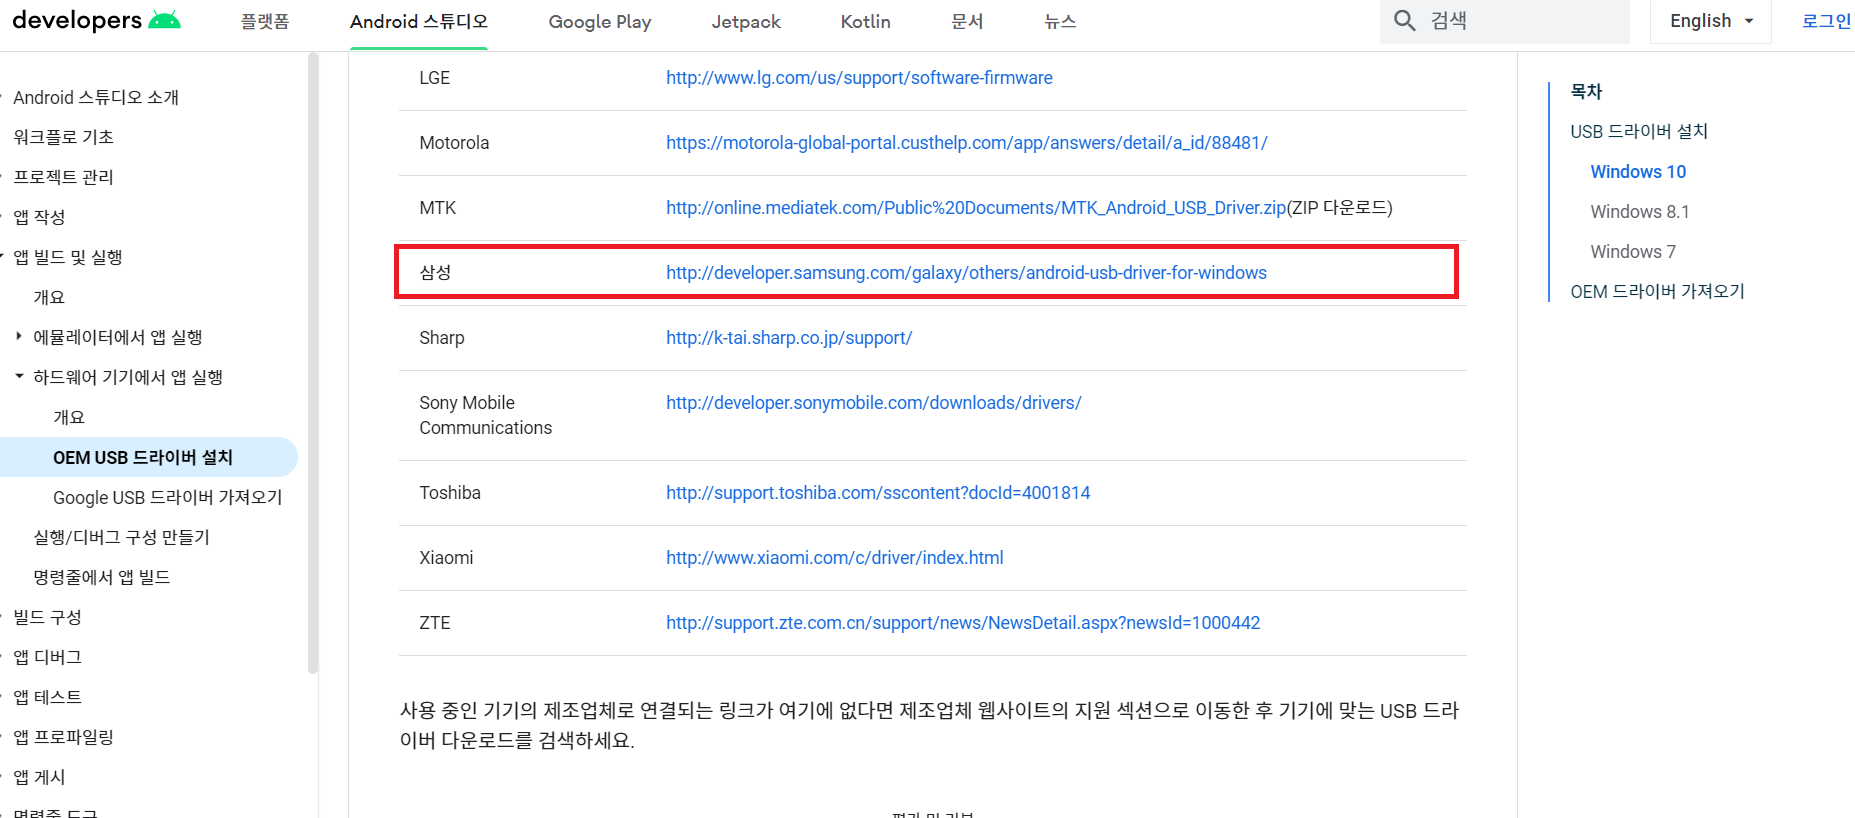Open the ZTE NewsDetail support link
The width and height of the screenshot is (1855, 818).
coord(963,623)
